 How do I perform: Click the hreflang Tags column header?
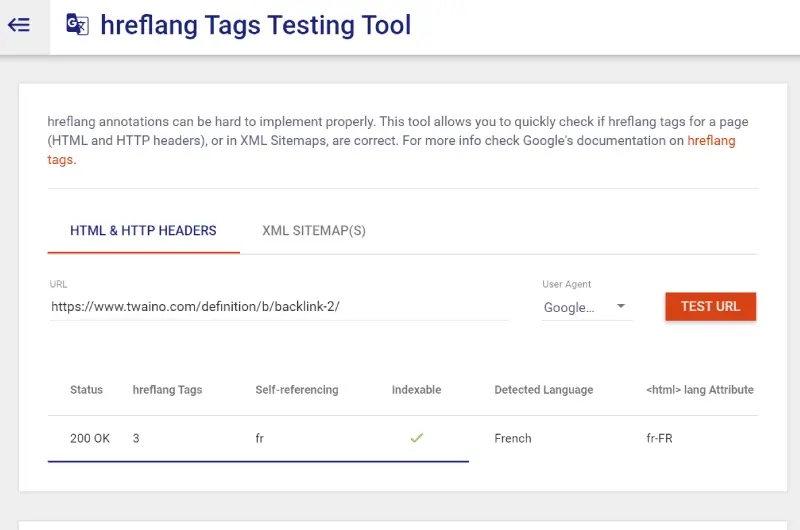pos(167,390)
